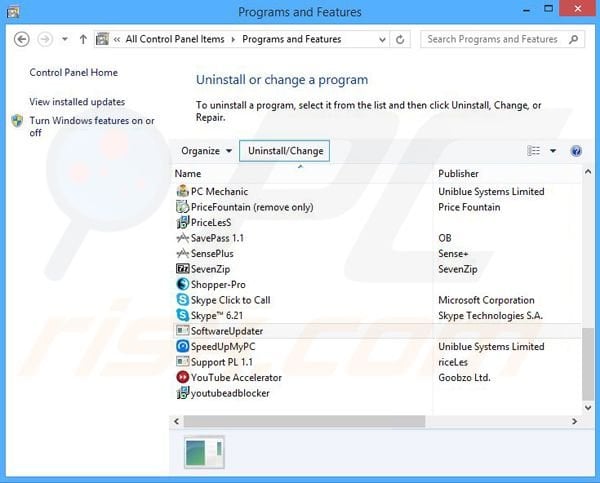The image size is (600, 483).
Task: Click All Control Panel Items breadcrumb
Action: click(x=175, y=39)
